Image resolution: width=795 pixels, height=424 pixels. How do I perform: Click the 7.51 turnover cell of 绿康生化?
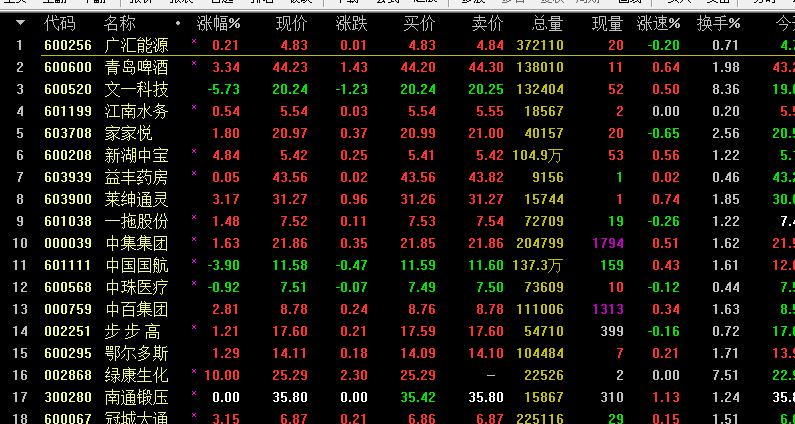tap(726, 375)
